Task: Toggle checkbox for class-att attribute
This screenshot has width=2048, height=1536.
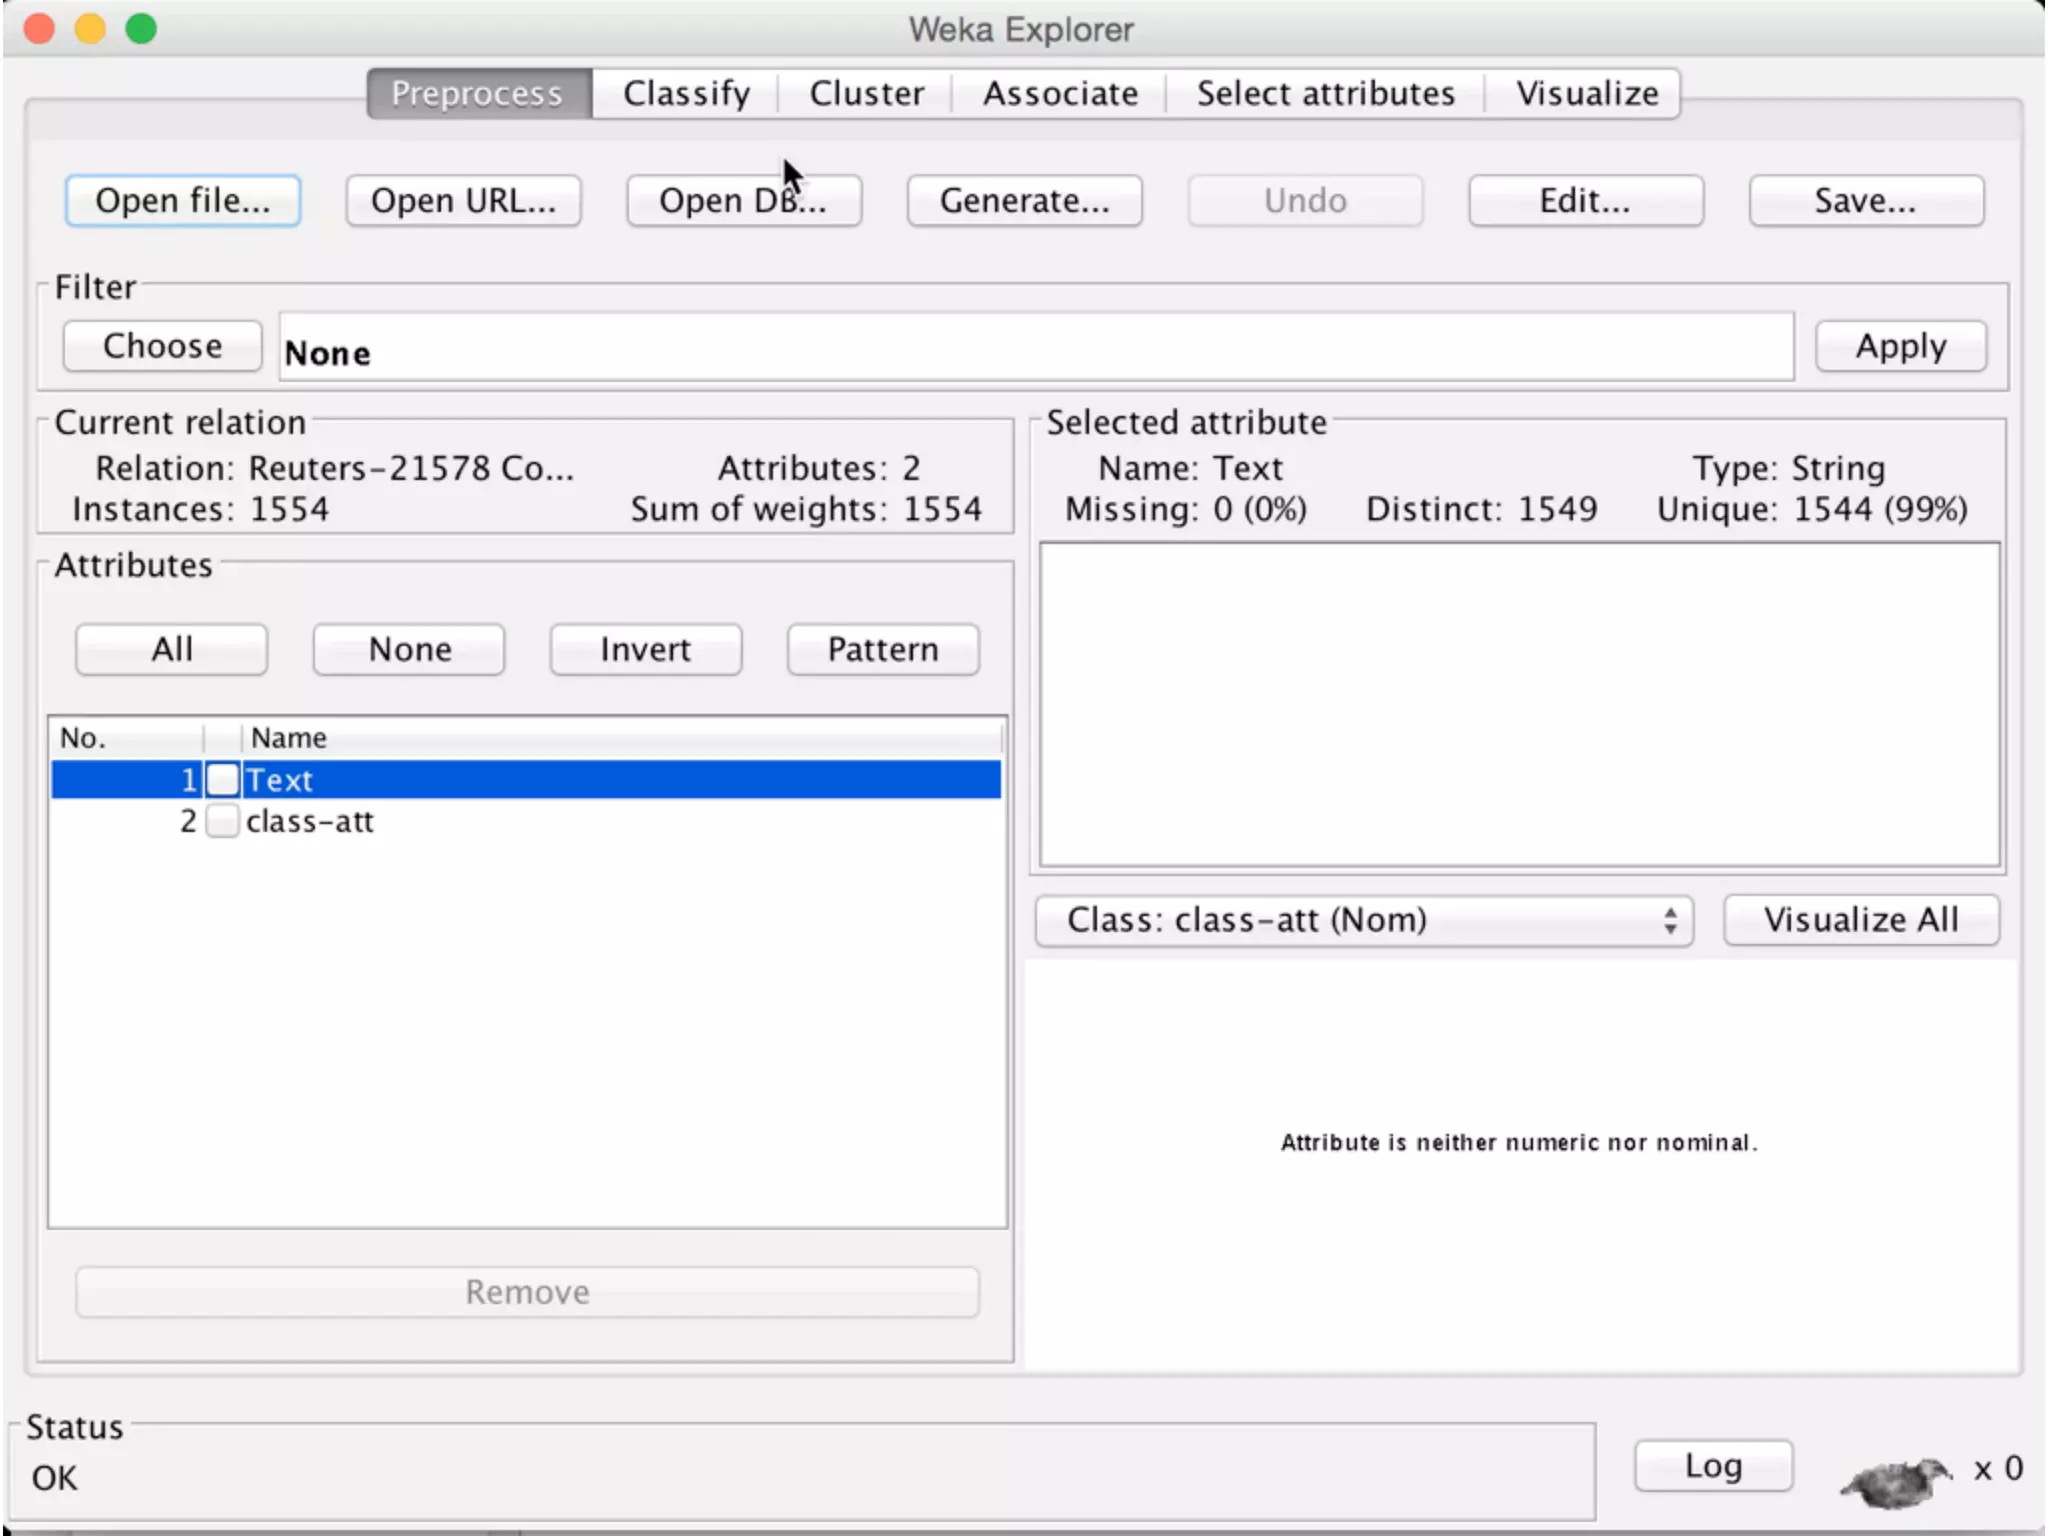Action: pyautogui.click(x=223, y=821)
